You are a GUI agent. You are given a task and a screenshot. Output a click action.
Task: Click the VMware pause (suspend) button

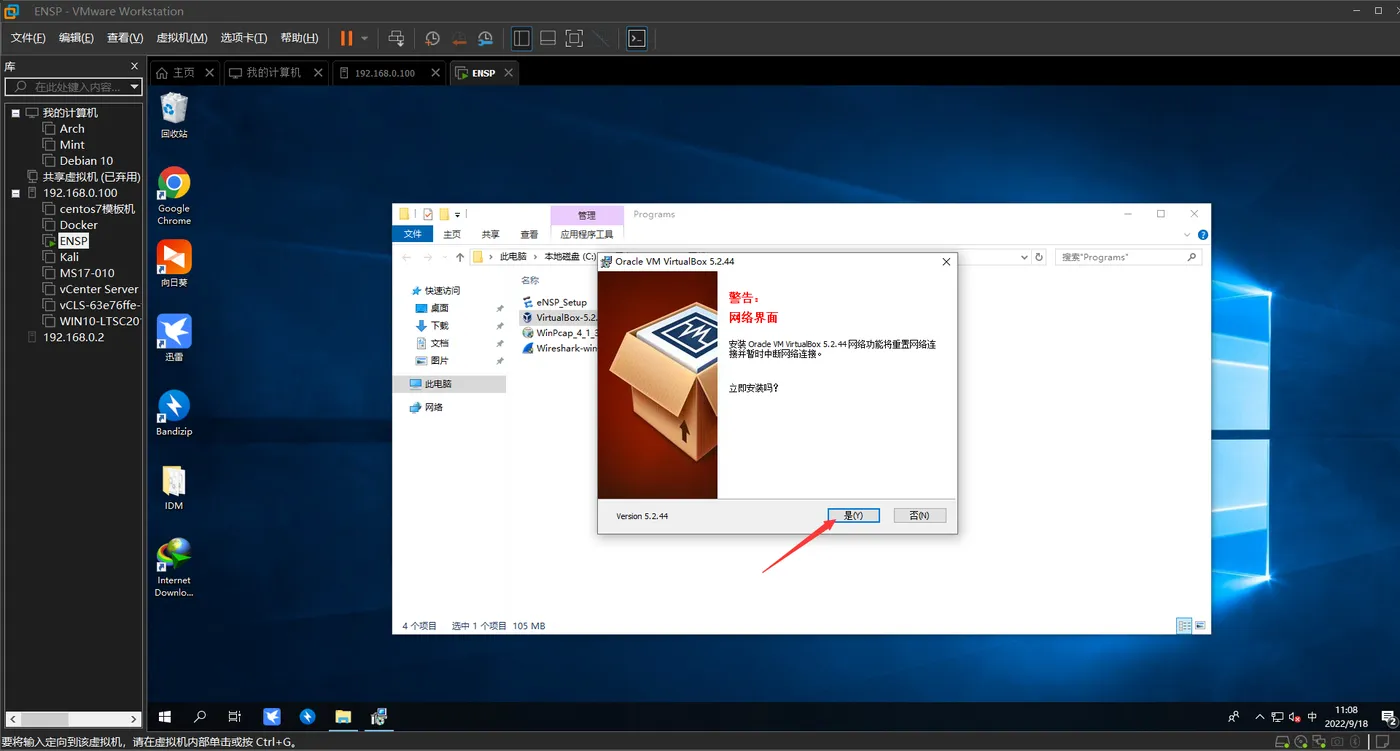(346, 38)
